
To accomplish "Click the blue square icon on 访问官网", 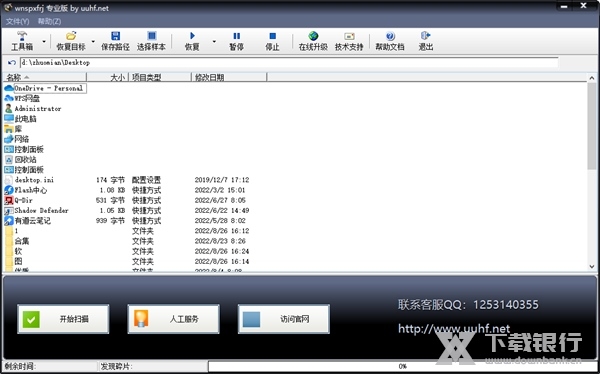I will [251, 319].
